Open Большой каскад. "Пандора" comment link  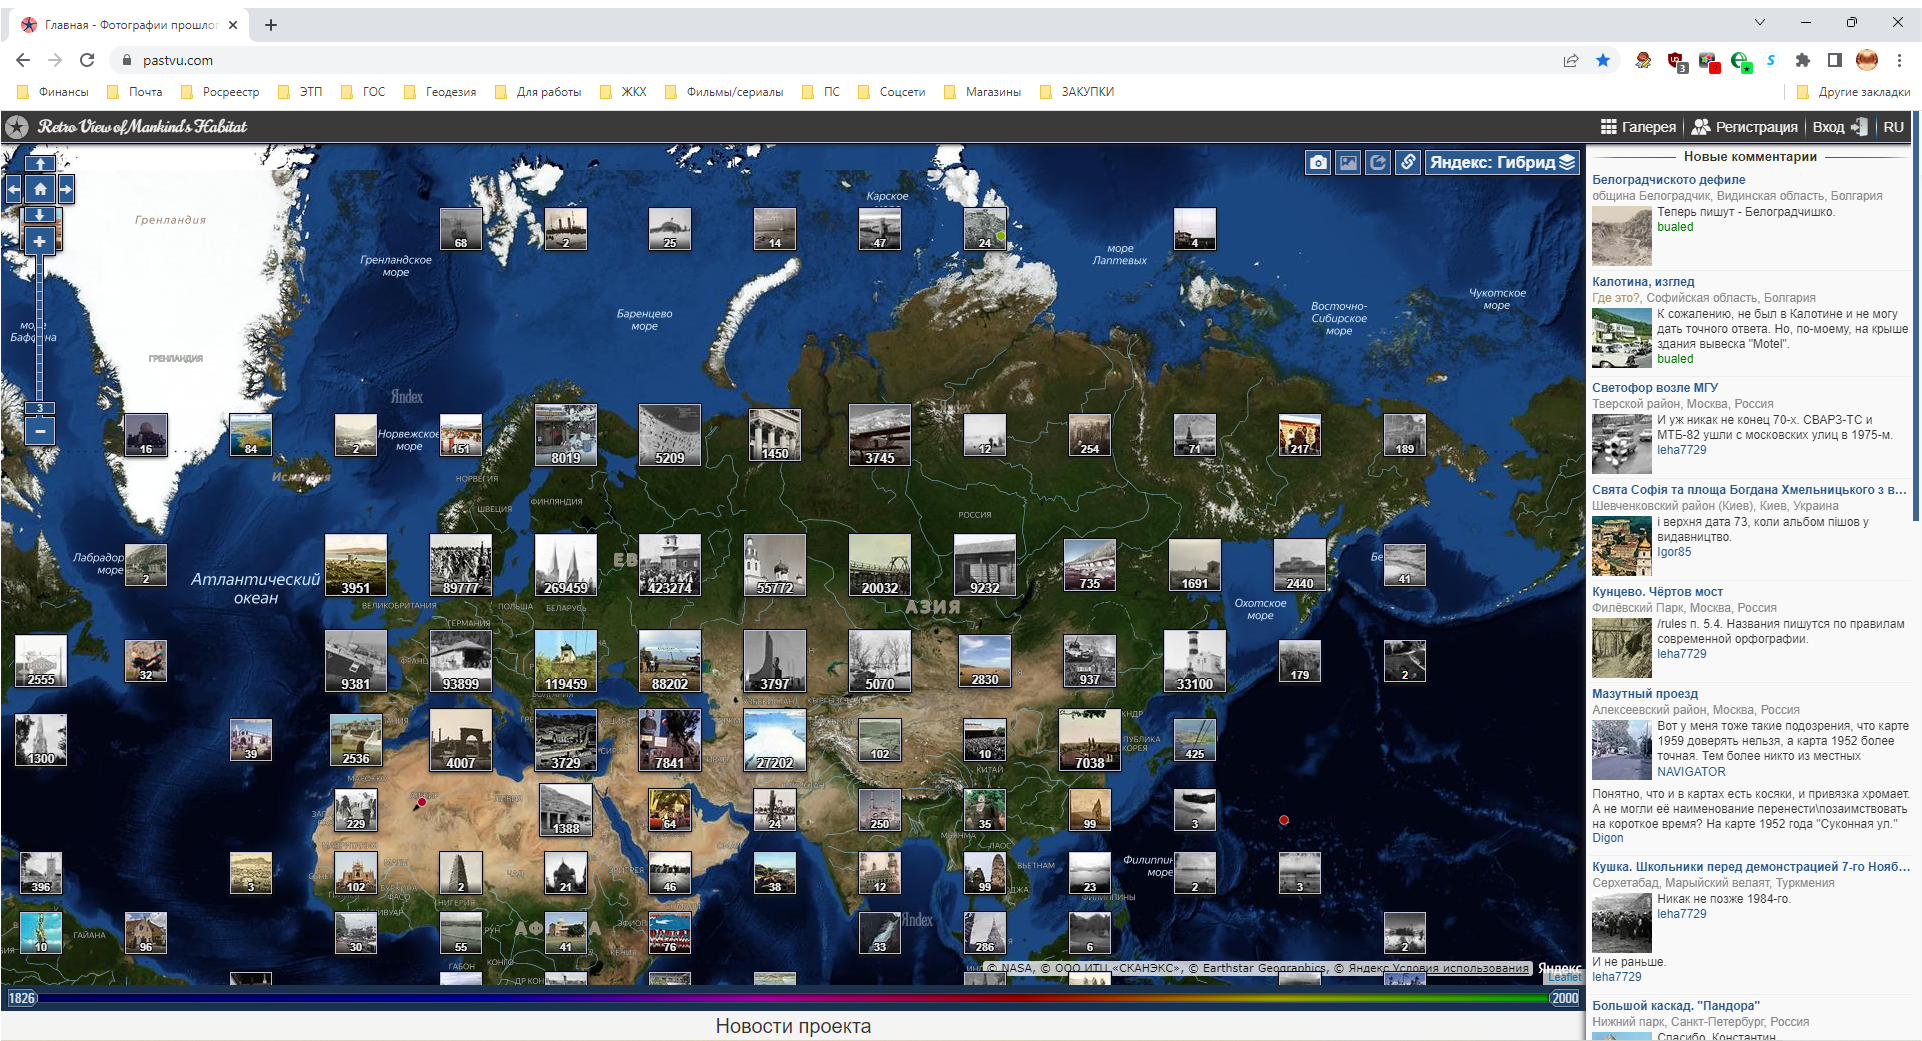1676,1006
